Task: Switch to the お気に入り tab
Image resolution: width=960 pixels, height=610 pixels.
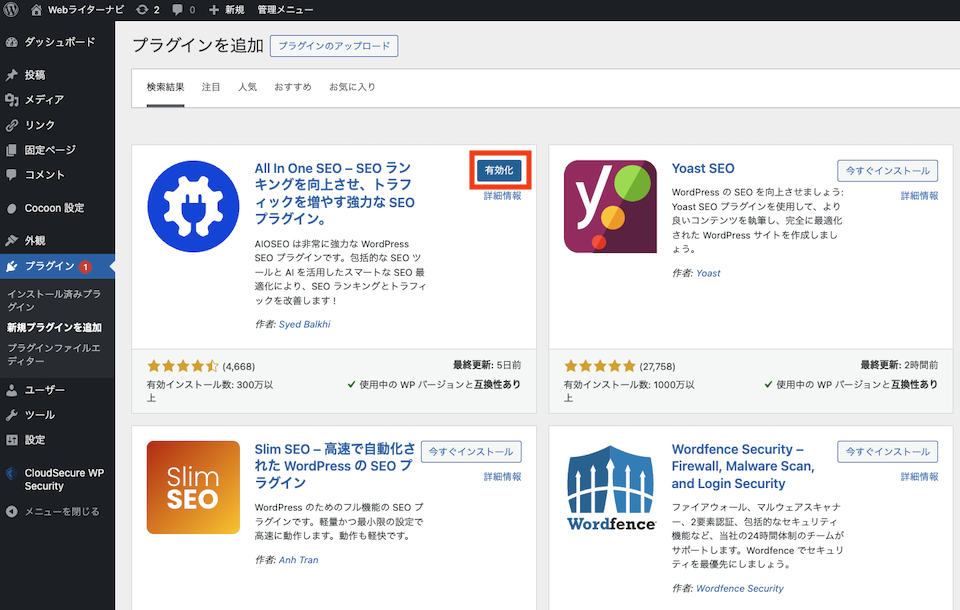Action: point(352,87)
